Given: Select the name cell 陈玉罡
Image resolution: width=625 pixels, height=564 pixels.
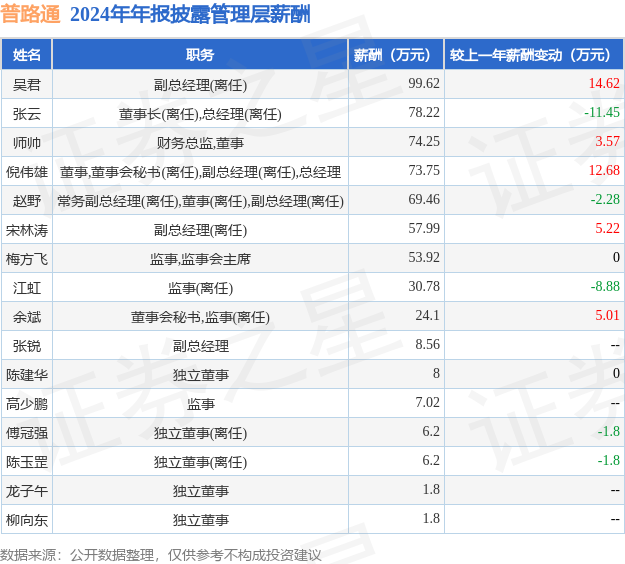Looking at the screenshot, I should 27,462.
